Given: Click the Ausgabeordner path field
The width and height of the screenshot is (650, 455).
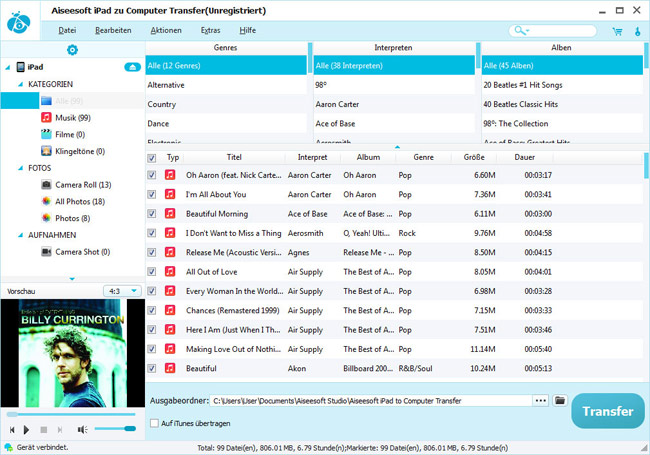Looking at the screenshot, I should tap(371, 401).
